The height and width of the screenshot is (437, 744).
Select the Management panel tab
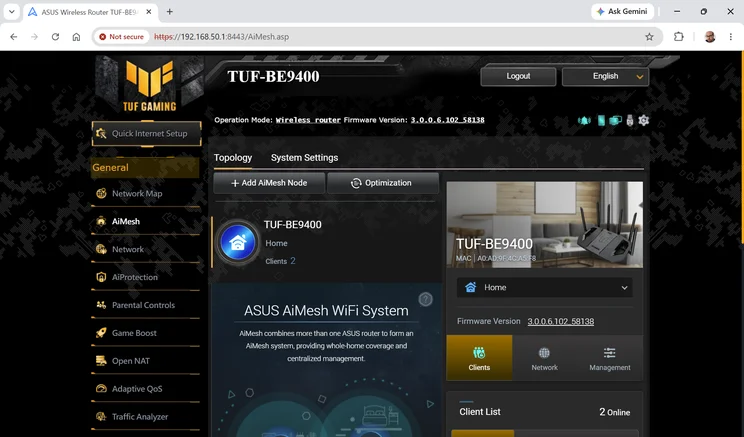(x=610, y=358)
